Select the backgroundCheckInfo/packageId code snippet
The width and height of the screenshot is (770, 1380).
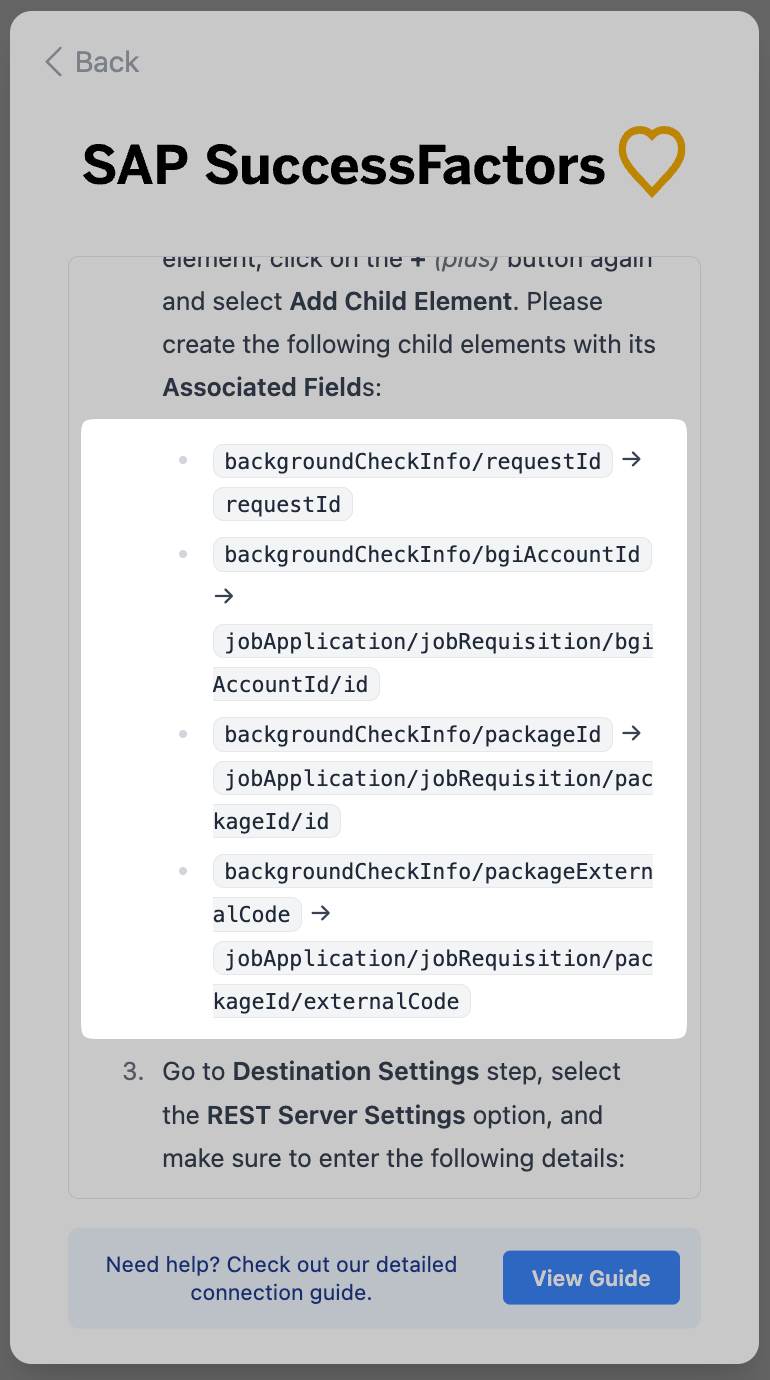click(x=412, y=734)
